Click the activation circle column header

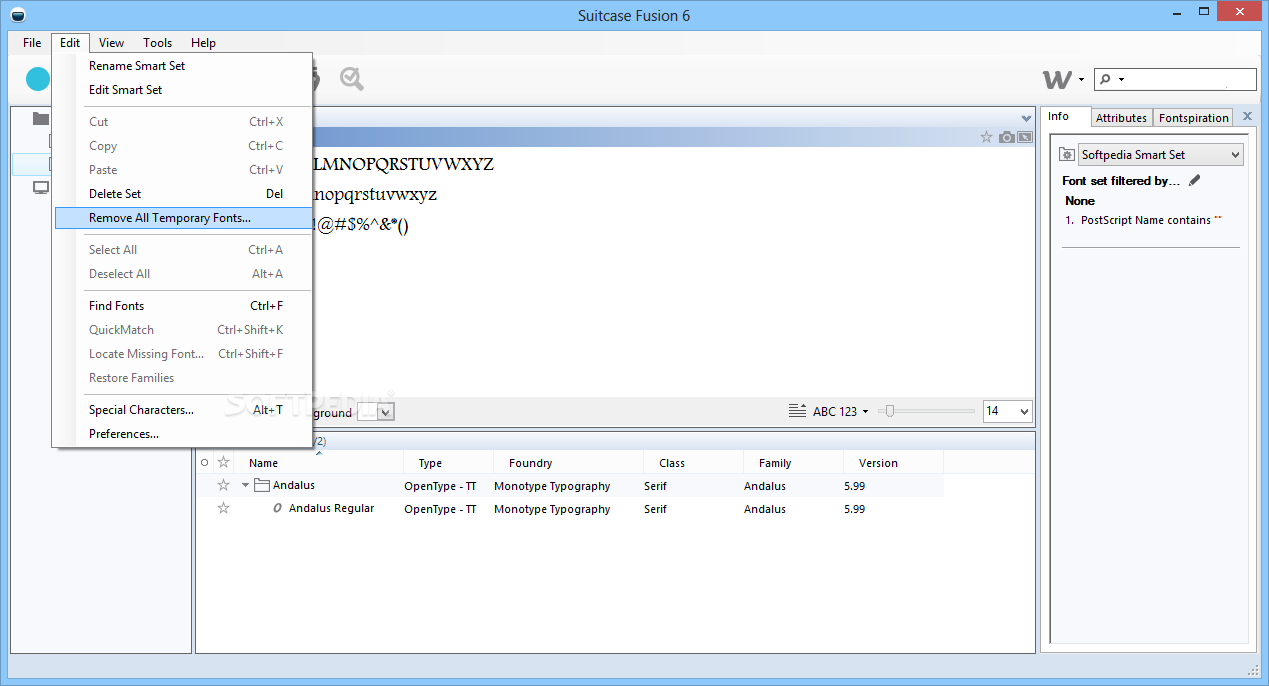pos(205,463)
